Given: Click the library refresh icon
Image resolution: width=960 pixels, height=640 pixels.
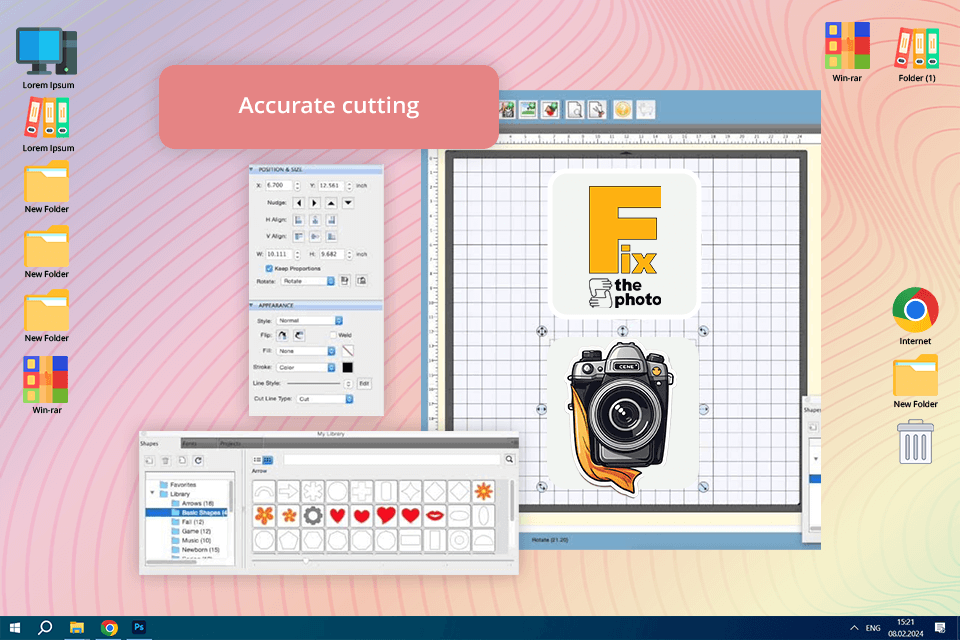Looking at the screenshot, I should tap(198, 461).
